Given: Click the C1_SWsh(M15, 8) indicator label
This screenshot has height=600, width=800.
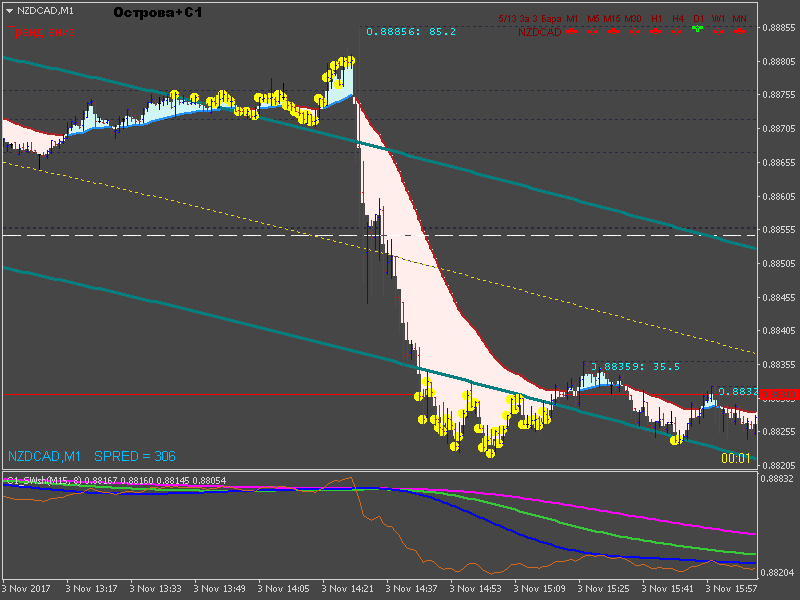Looking at the screenshot, I should pos(44,480).
